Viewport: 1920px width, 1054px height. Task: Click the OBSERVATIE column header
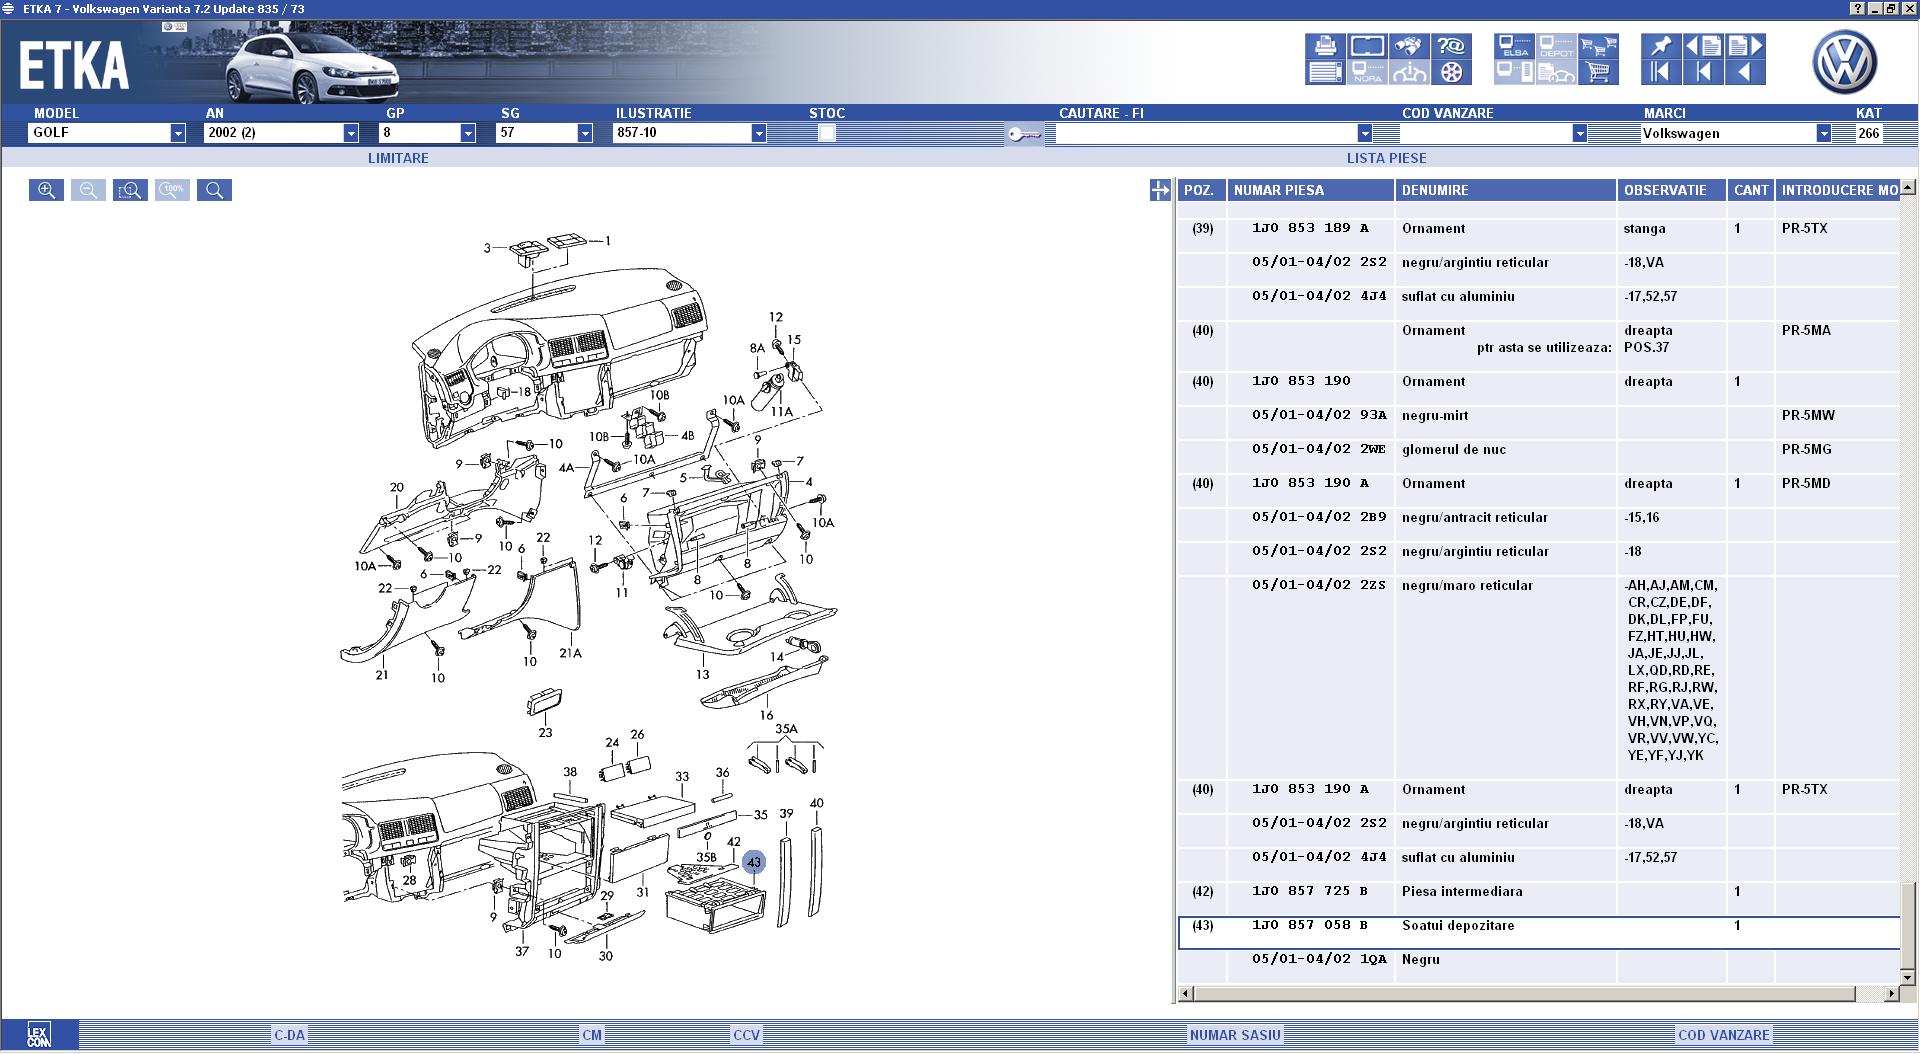[1672, 190]
